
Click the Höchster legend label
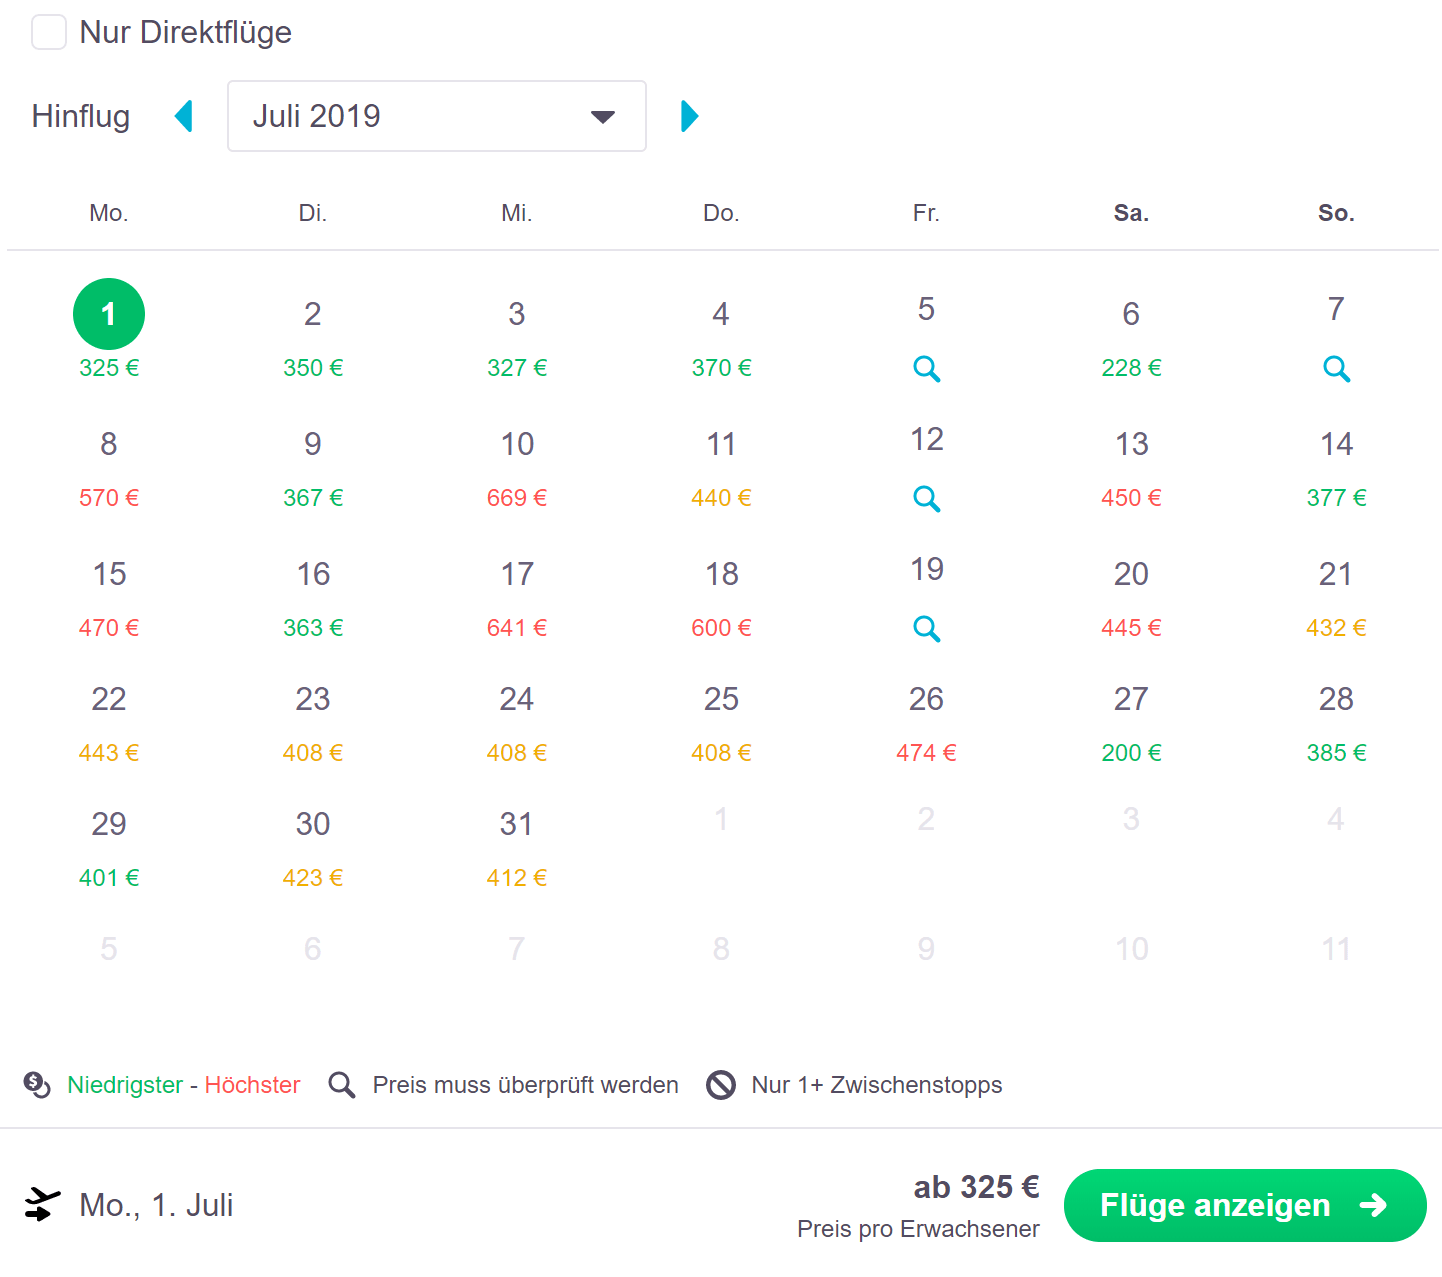(x=252, y=1085)
